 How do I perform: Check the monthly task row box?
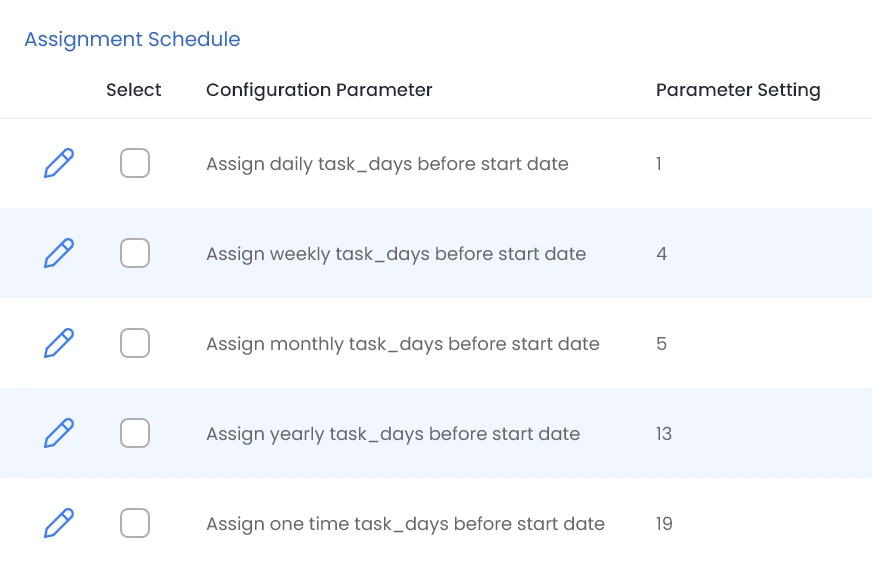tap(135, 343)
